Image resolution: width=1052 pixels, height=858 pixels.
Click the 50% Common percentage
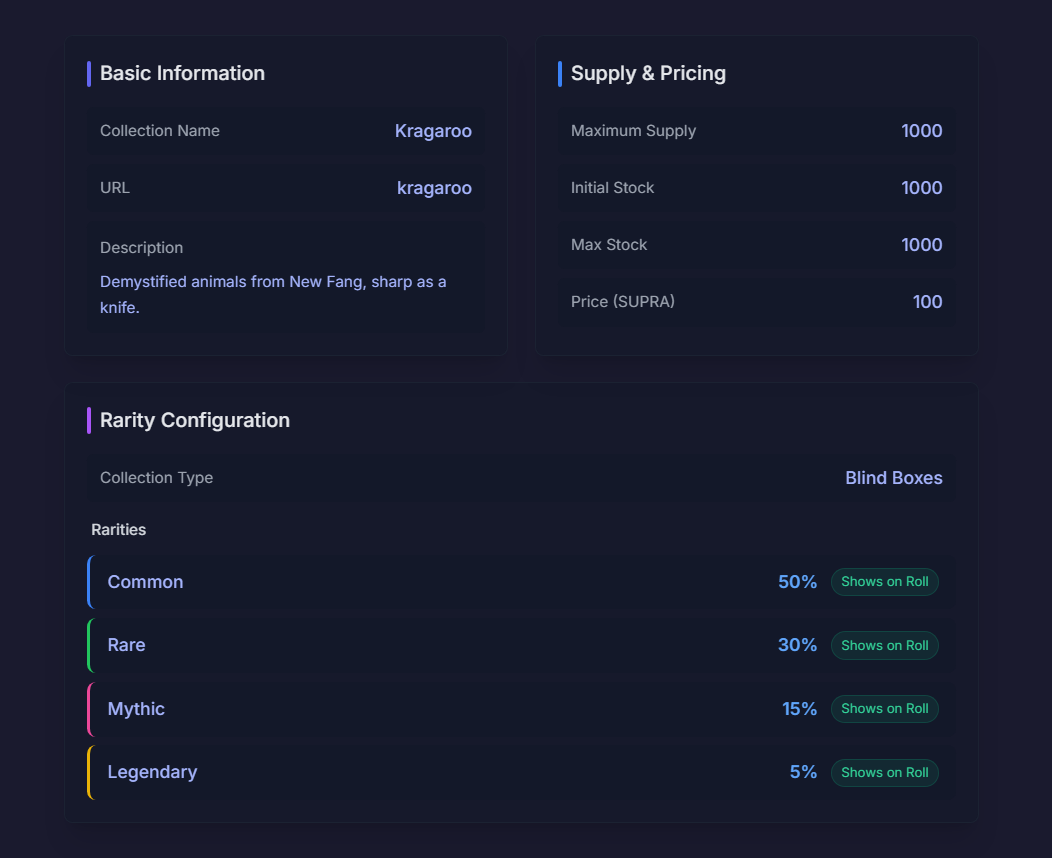coord(797,582)
